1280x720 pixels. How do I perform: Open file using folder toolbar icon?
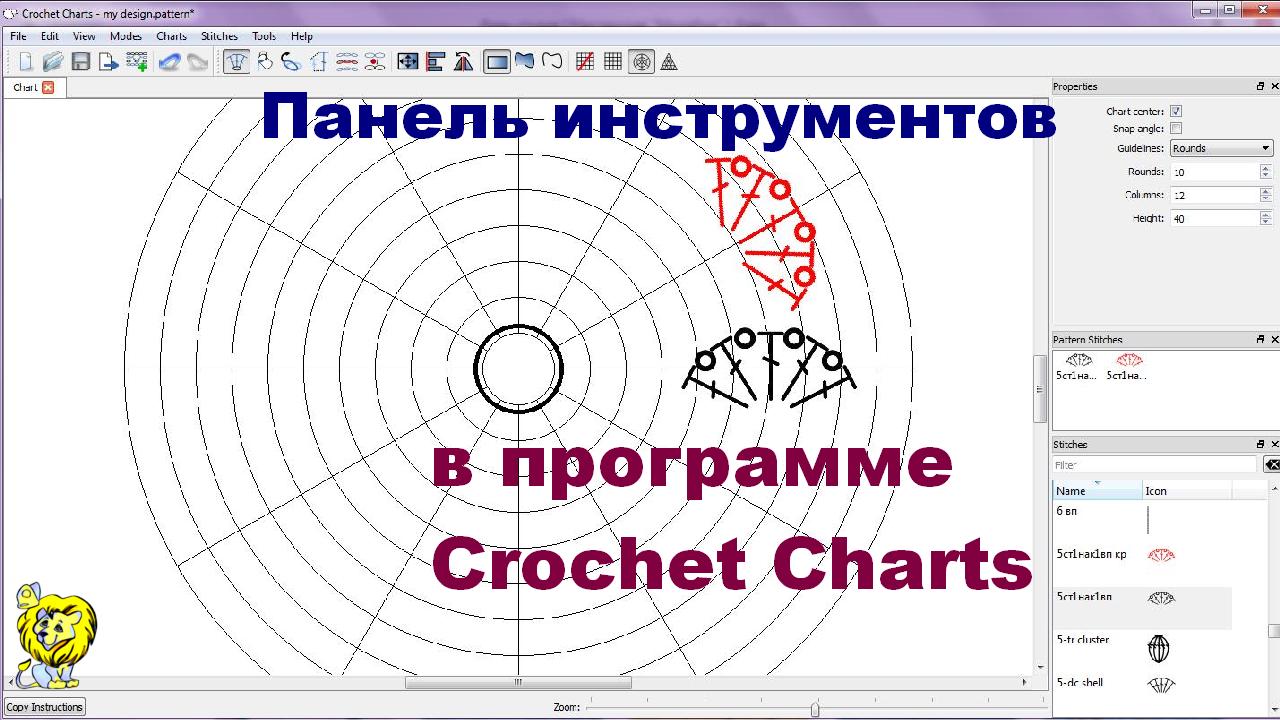tap(53, 62)
